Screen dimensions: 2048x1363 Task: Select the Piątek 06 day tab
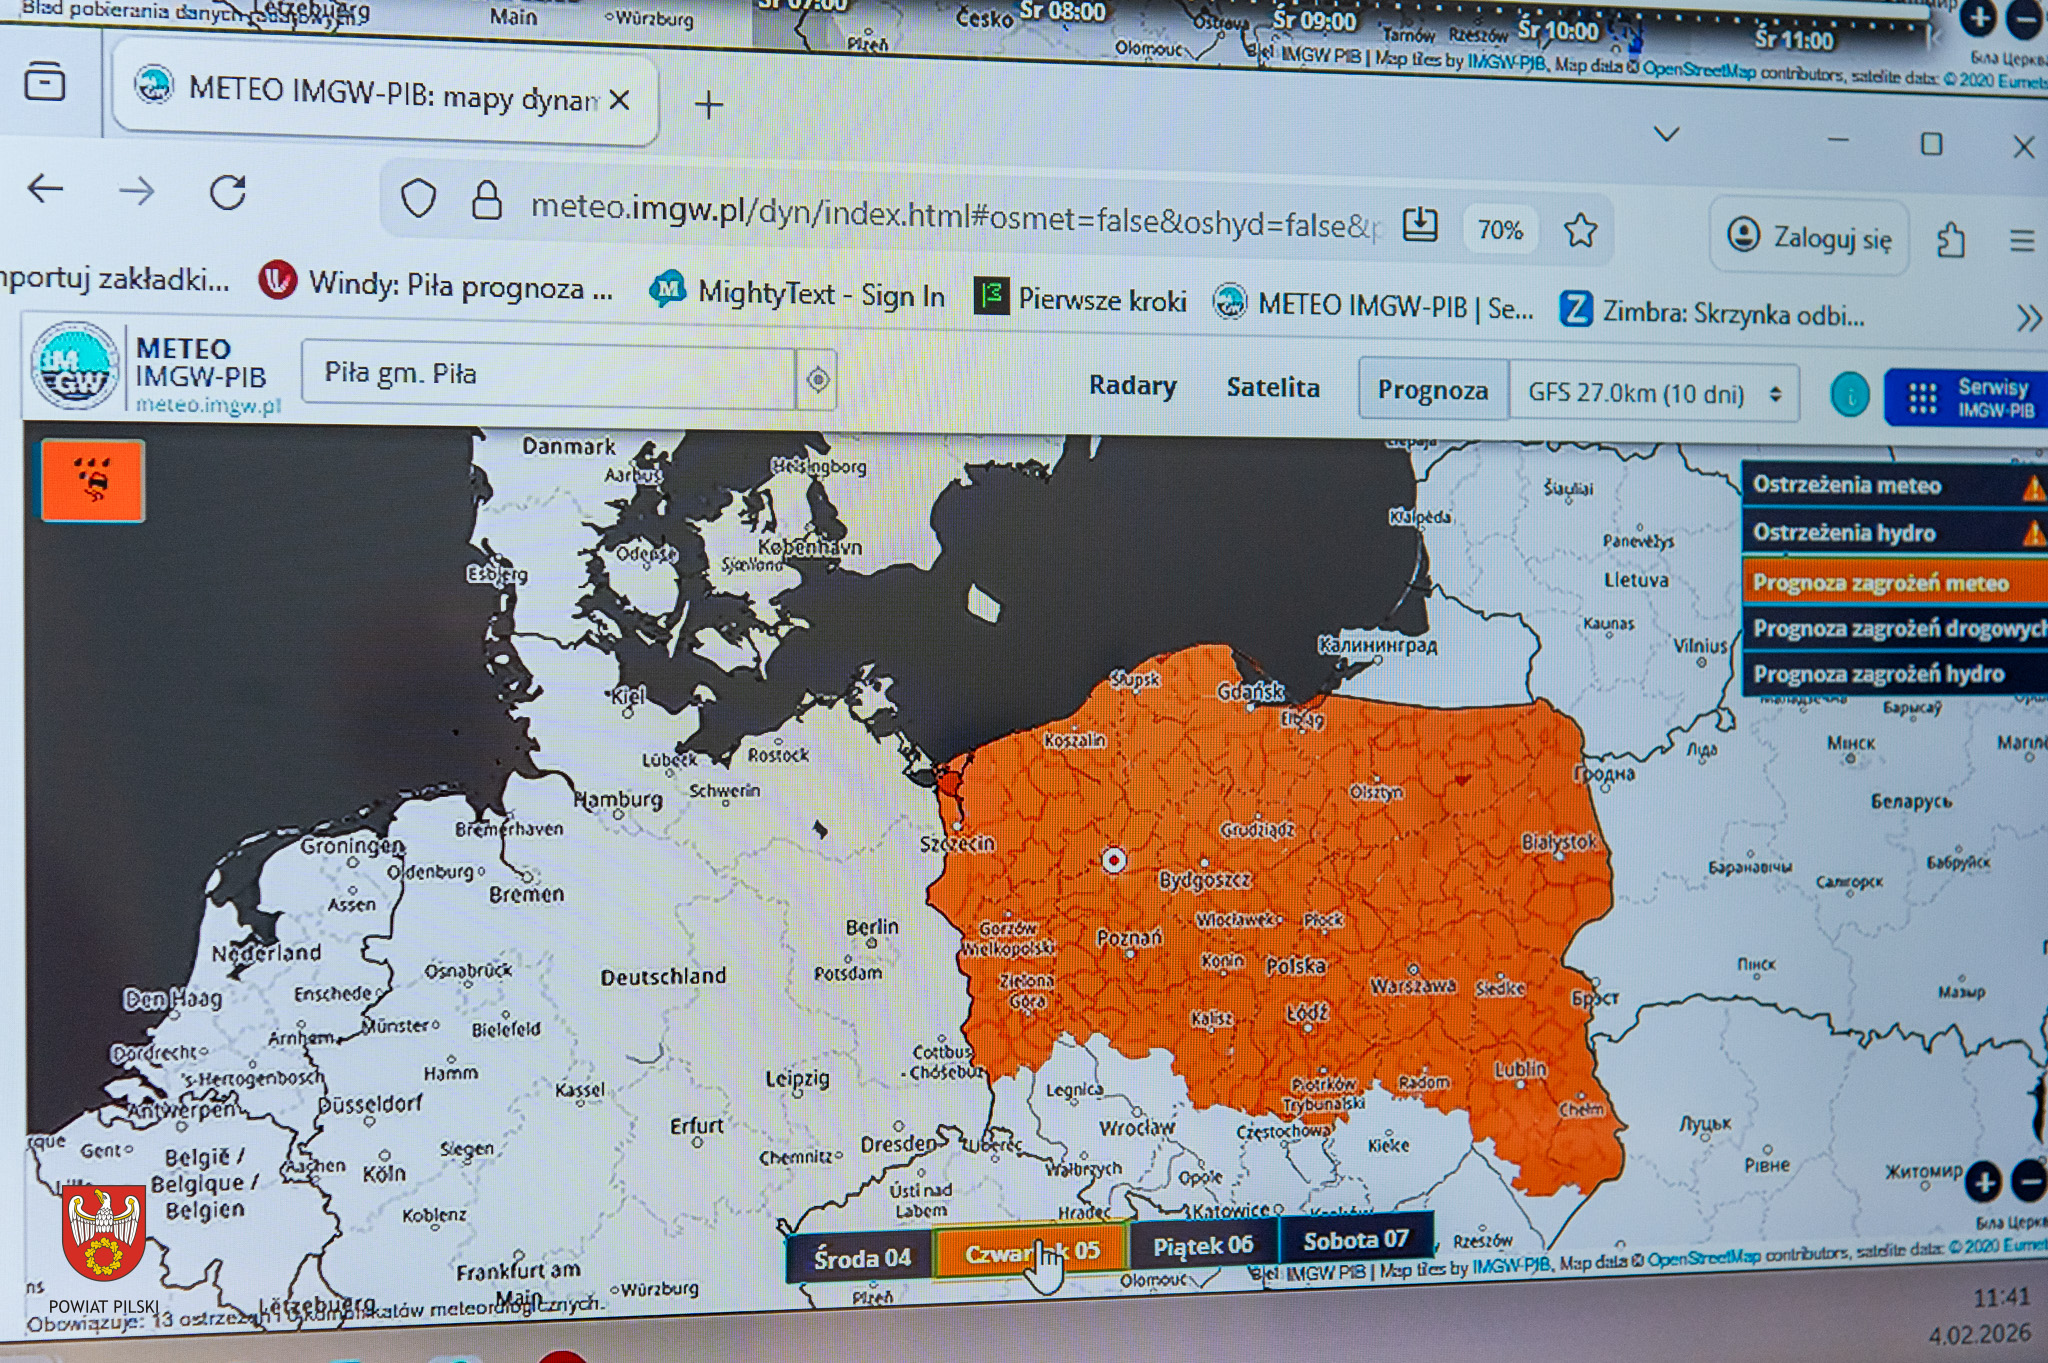tap(1202, 1246)
